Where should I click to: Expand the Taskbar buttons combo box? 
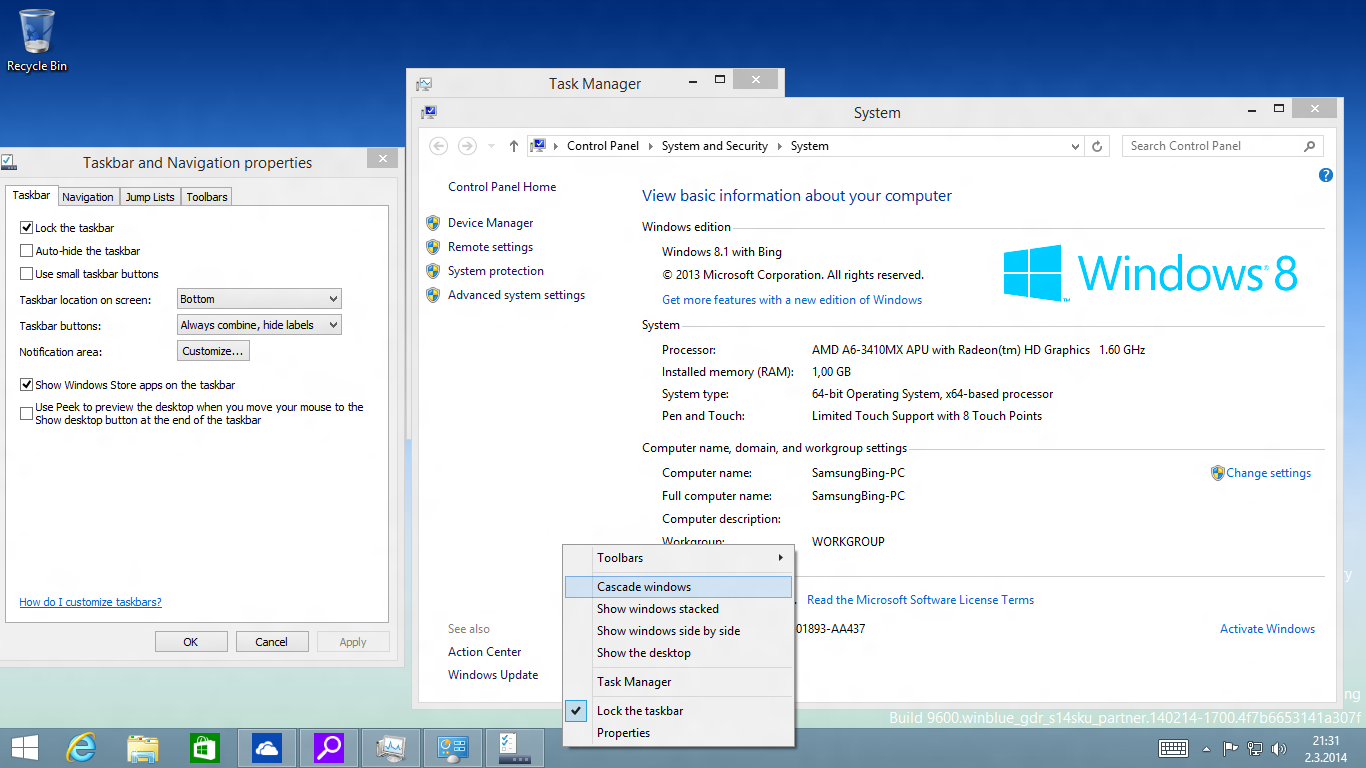point(259,325)
